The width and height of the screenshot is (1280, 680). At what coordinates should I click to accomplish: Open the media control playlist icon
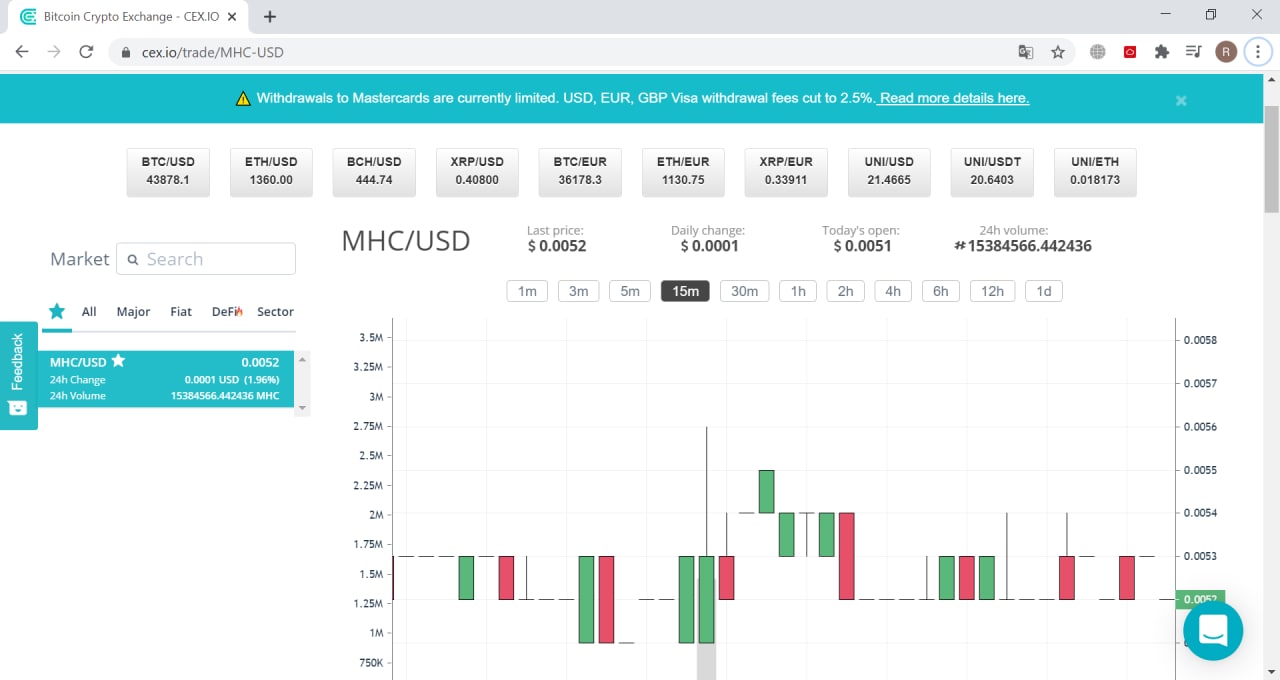(1193, 52)
